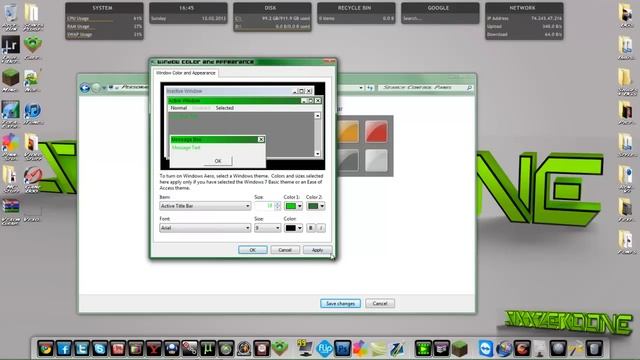Launch Minecraft grass block in dock

pos(460,349)
